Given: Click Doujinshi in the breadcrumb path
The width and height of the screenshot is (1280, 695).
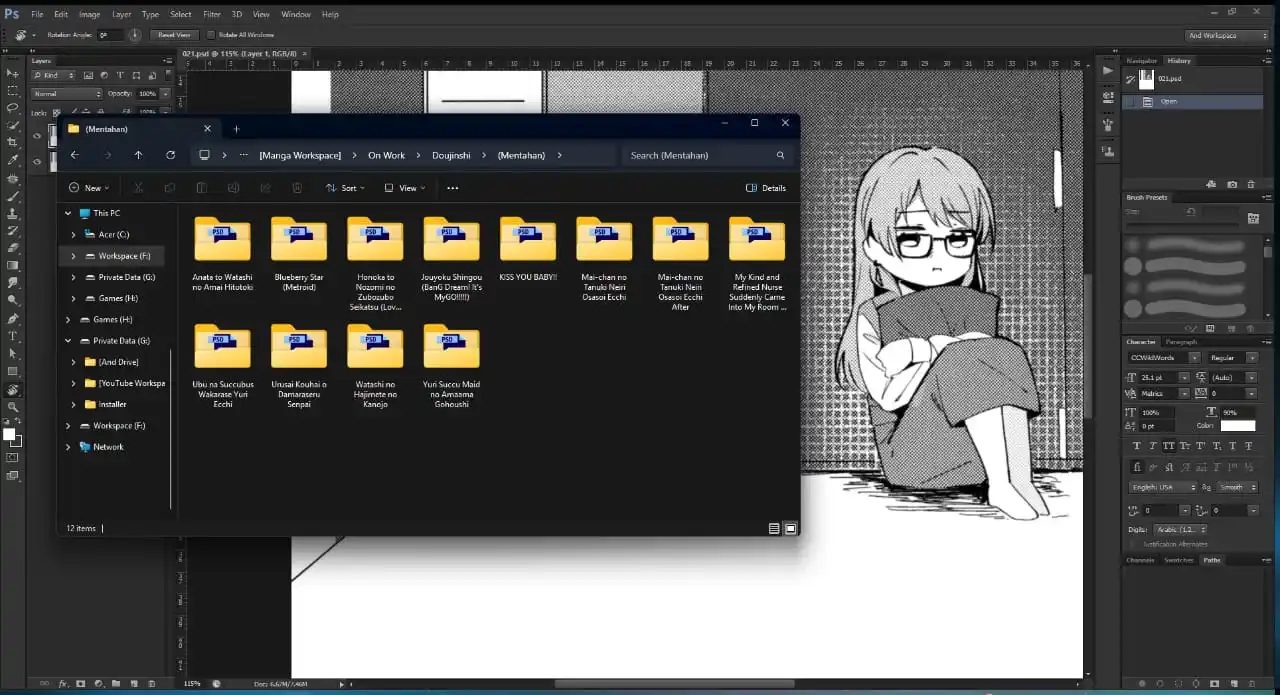Looking at the screenshot, I should (x=451, y=155).
